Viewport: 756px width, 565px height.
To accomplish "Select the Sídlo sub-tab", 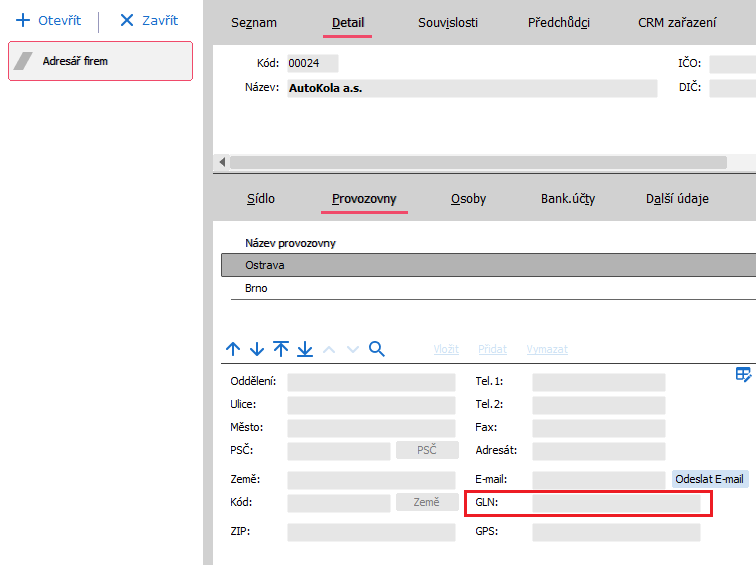I will tap(261, 199).
